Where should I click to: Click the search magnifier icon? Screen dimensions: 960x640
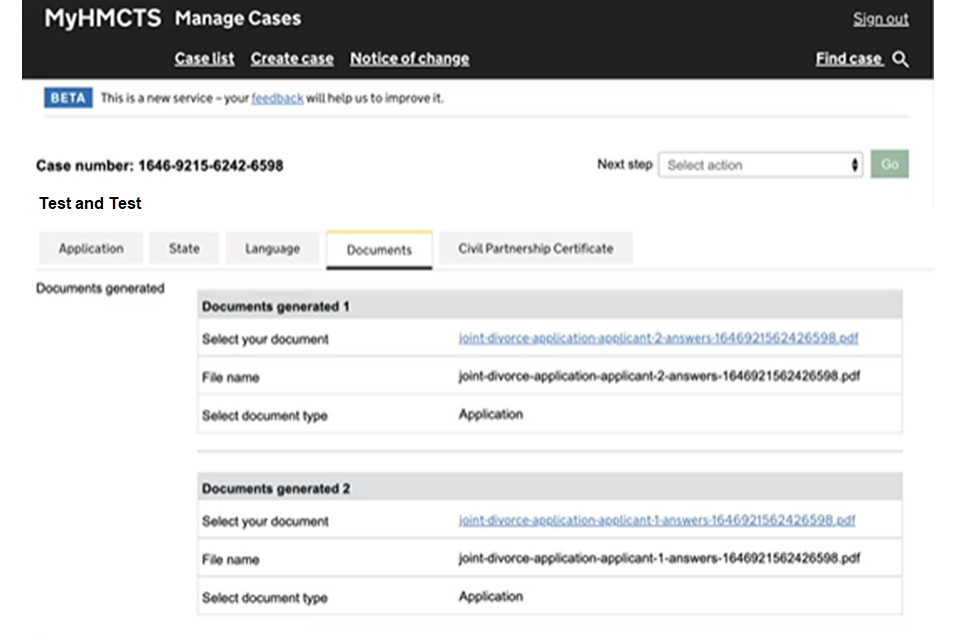(x=900, y=60)
